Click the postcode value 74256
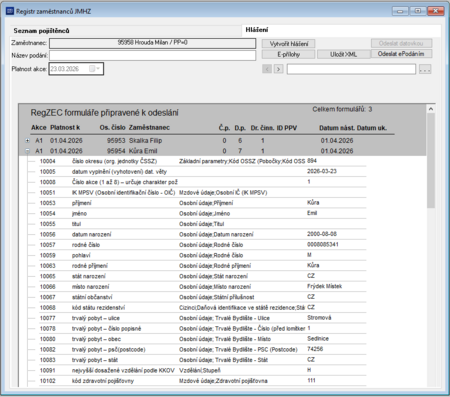Image resolution: width=450 pixels, height=397 pixels. tap(315, 349)
